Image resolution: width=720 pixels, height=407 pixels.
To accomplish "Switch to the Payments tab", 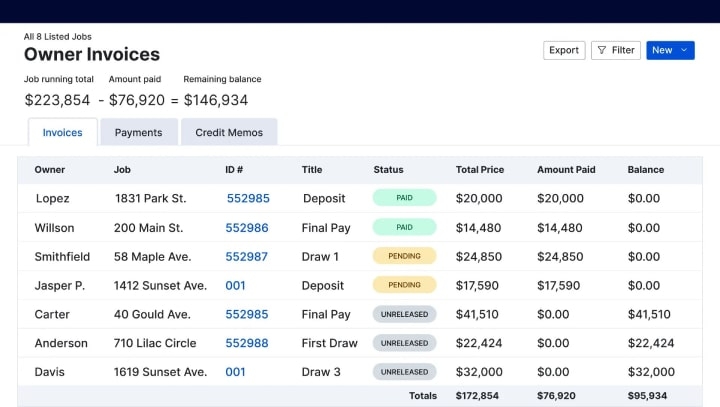I will pos(138,132).
